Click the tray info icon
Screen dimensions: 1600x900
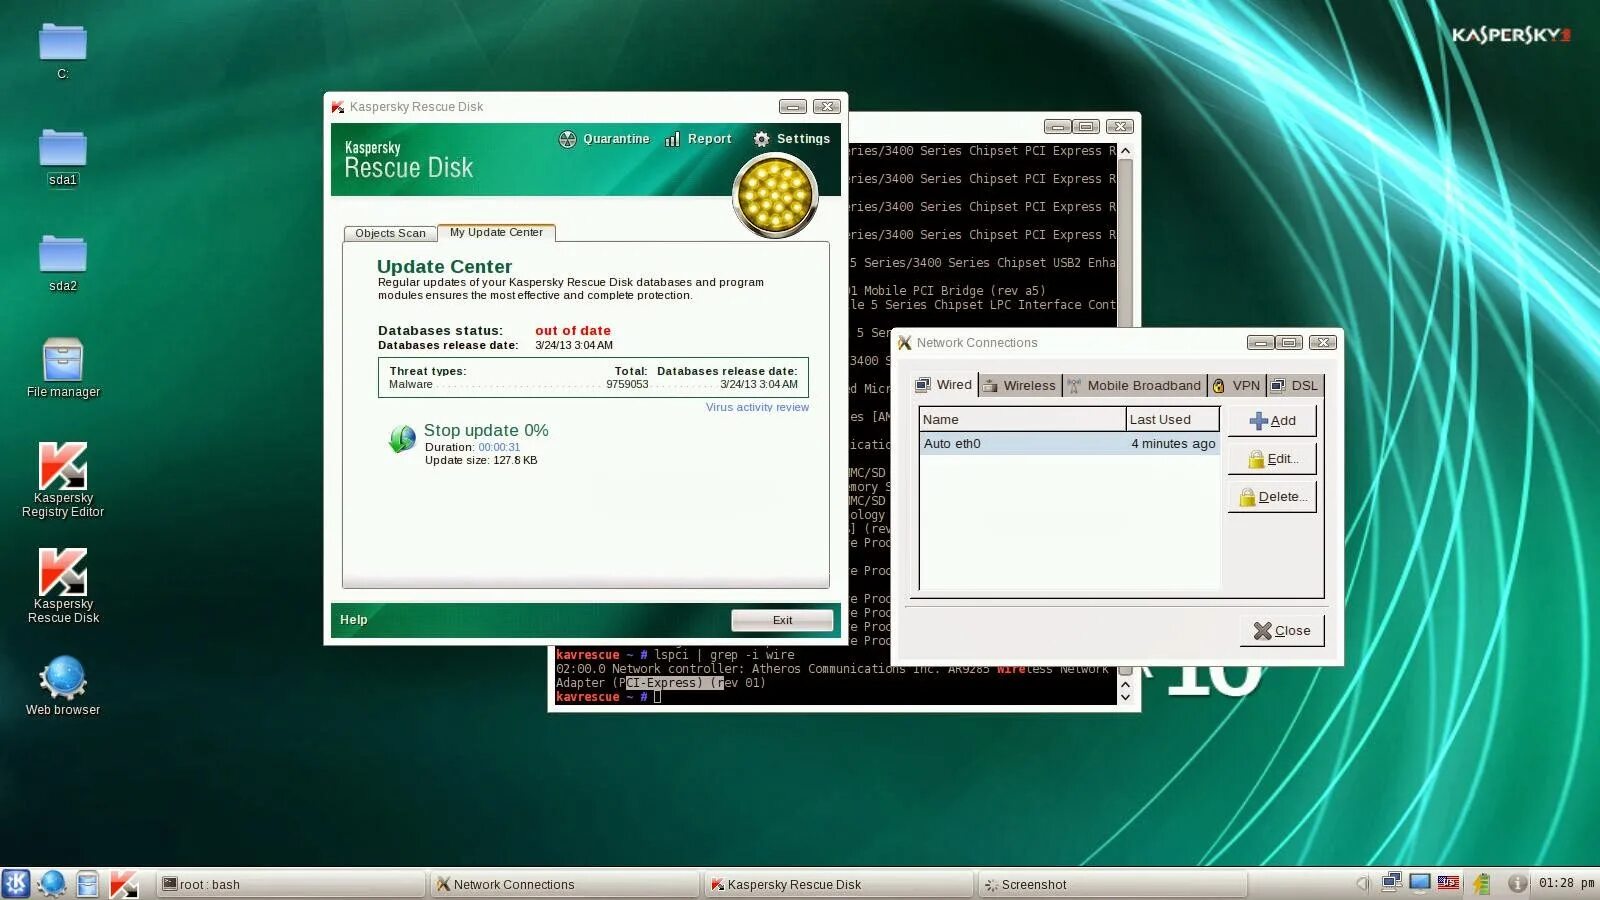[1517, 883]
